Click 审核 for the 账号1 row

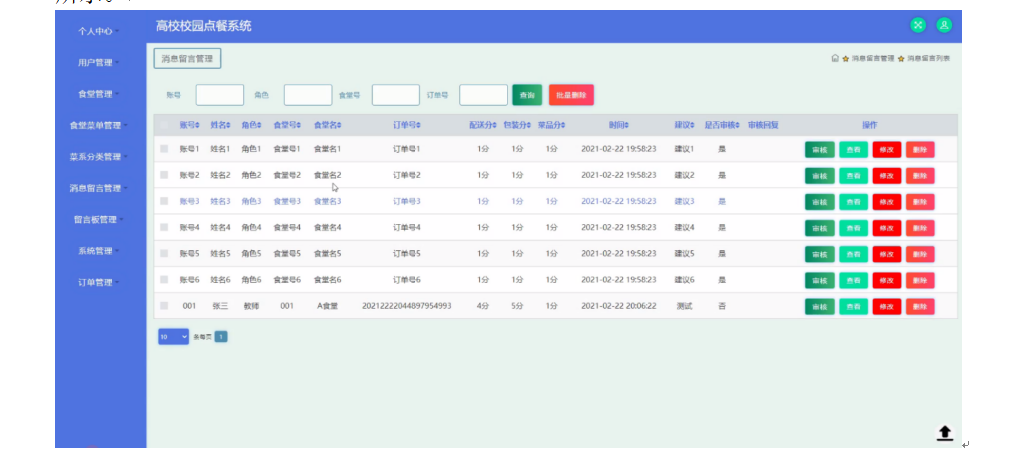coord(819,149)
